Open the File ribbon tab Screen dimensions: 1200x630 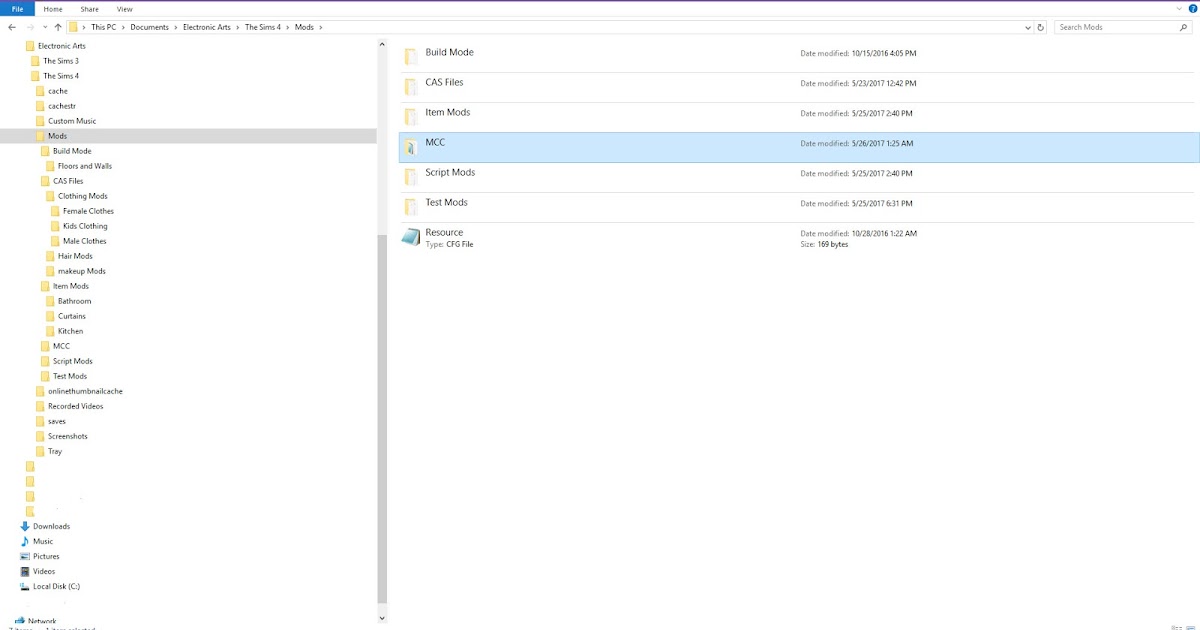(x=17, y=8)
